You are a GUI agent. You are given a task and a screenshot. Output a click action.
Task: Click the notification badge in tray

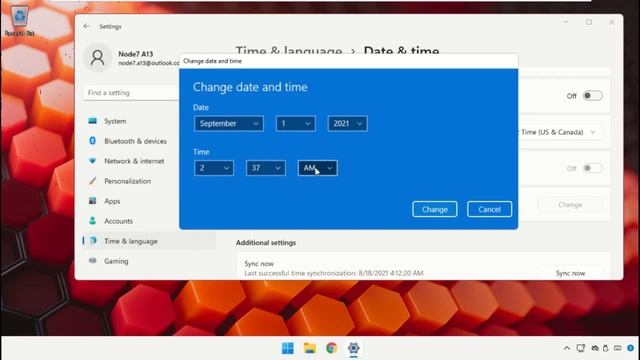pos(631,348)
